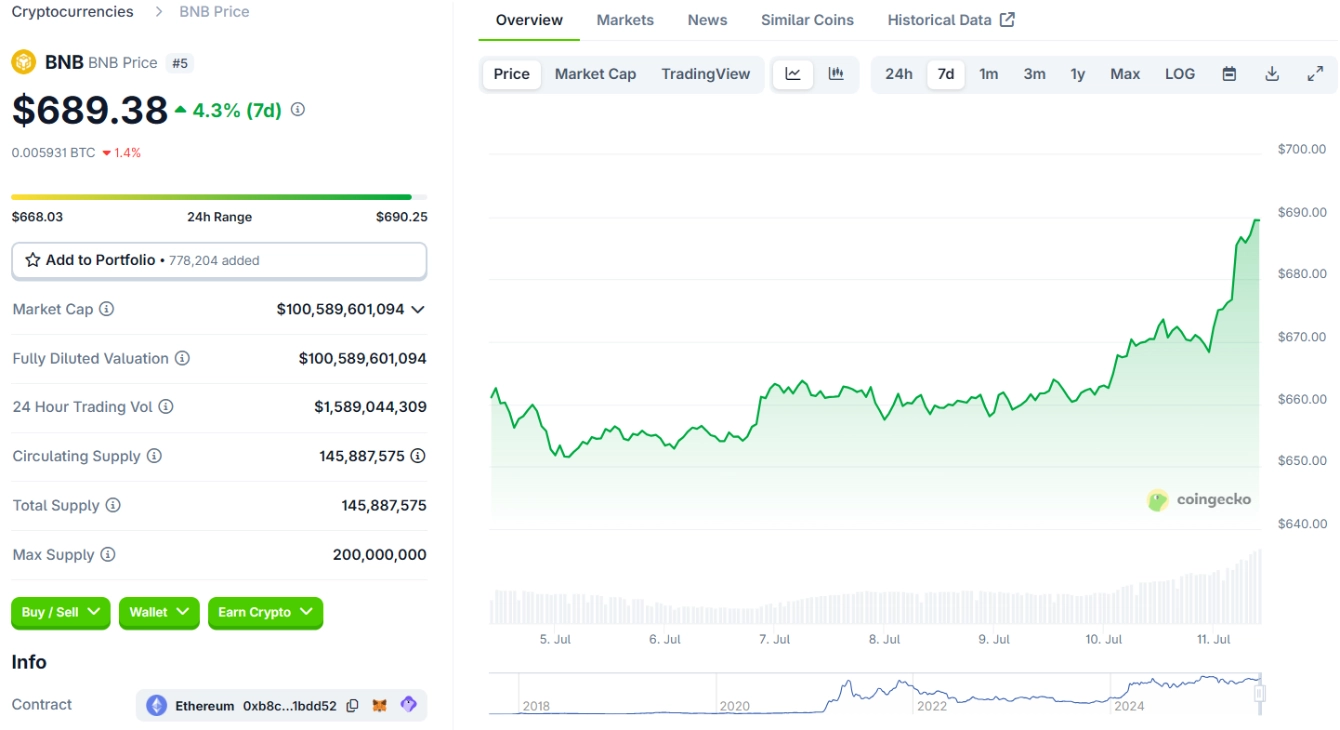Image resolution: width=1340 pixels, height=730 pixels.
Task: Switch to line chart view icon
Action: (x=793, y=74)
